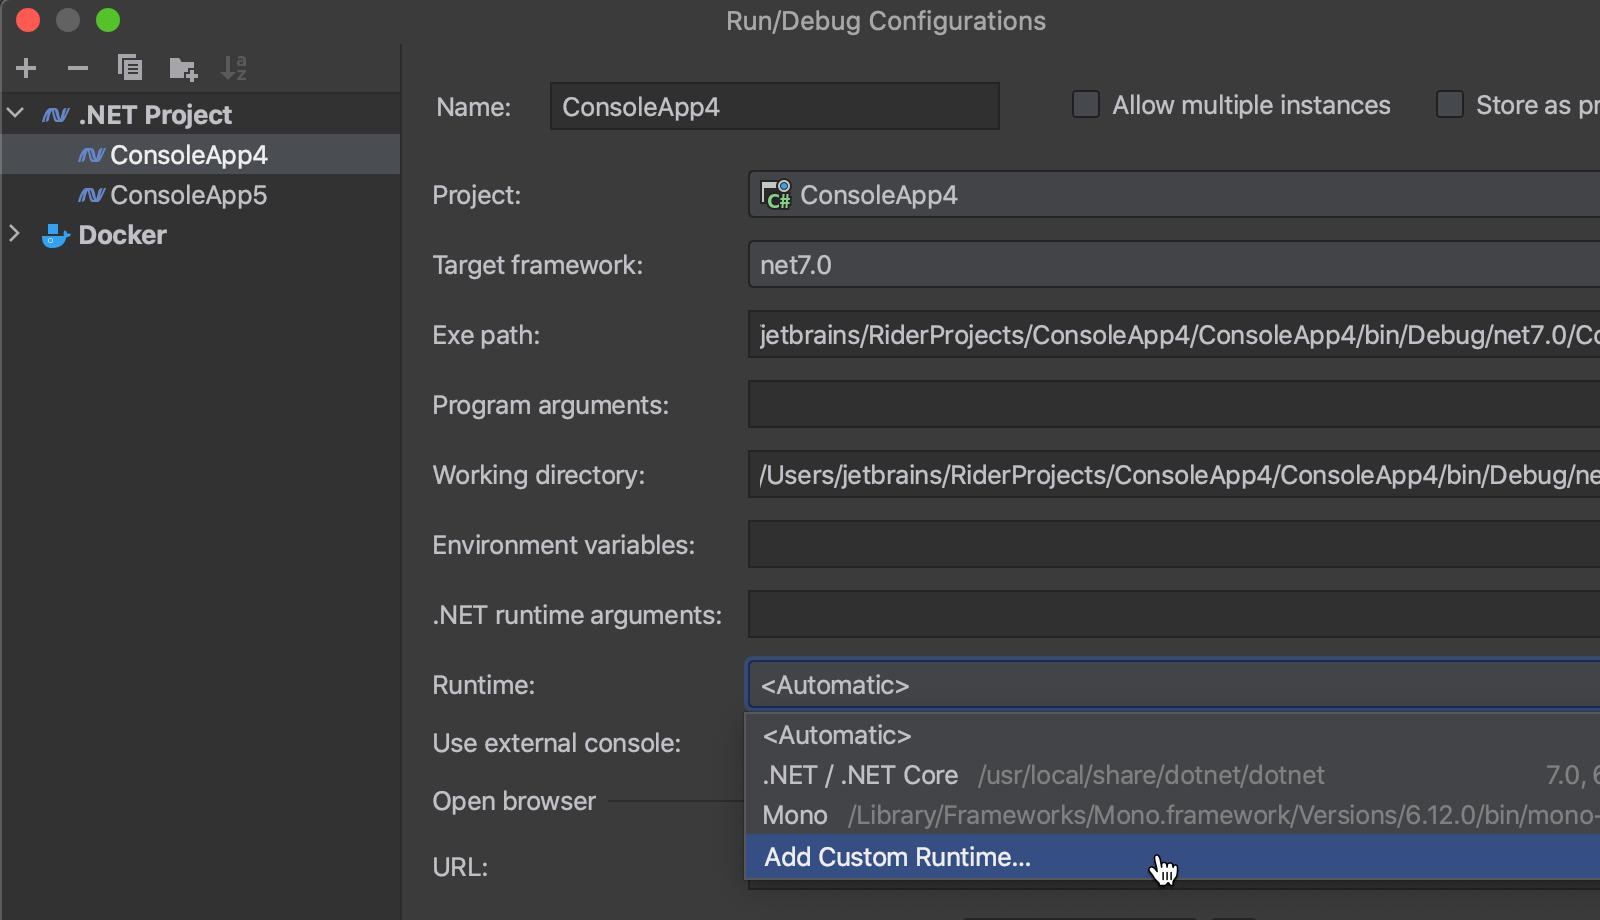
Task: Click the Sort Configurations alphabetically icon
Action: [234, 68]
